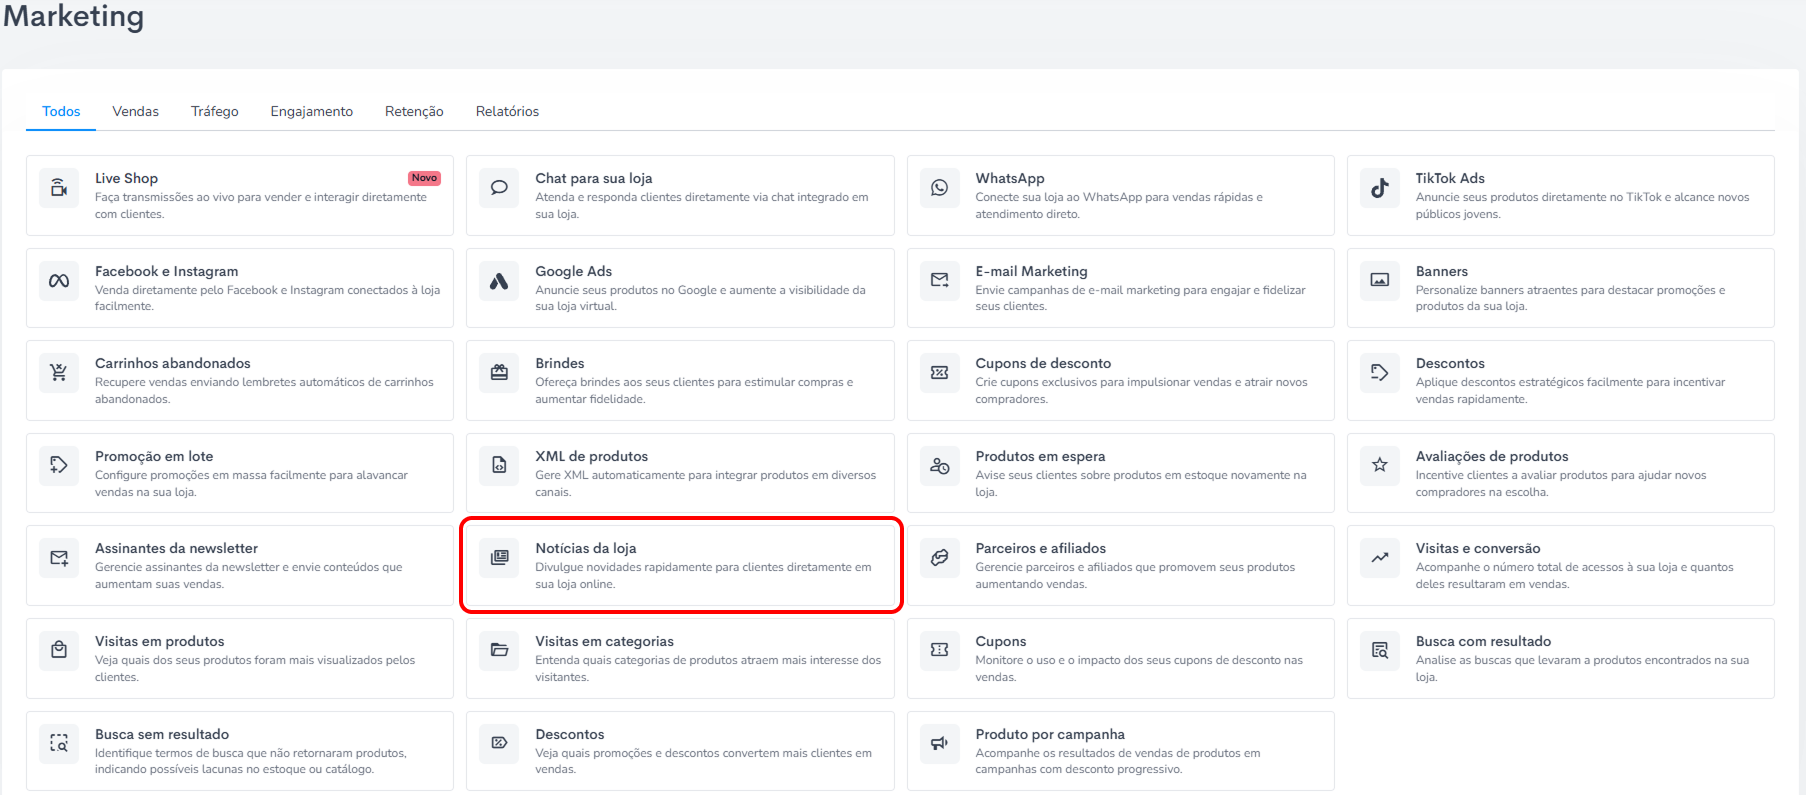Switch to the Vendas tab
The image size is (1806, 795).
point(135,111)
